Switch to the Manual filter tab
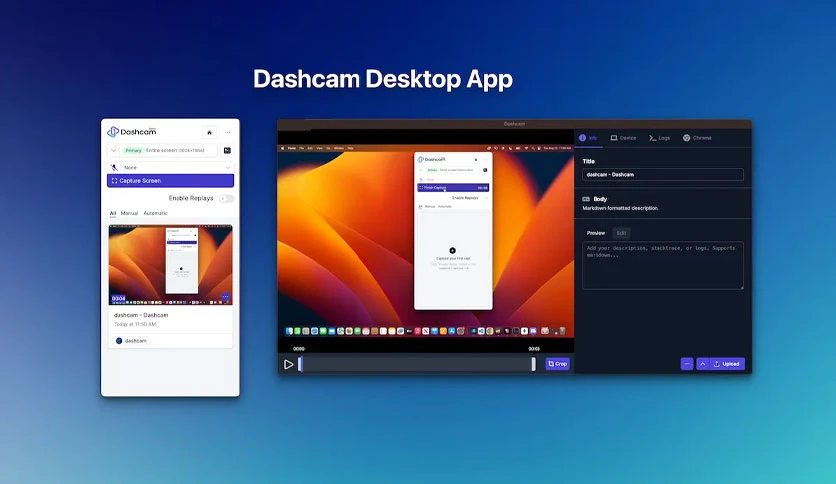Viewport: 836px width, 484px height. [129, 213]
